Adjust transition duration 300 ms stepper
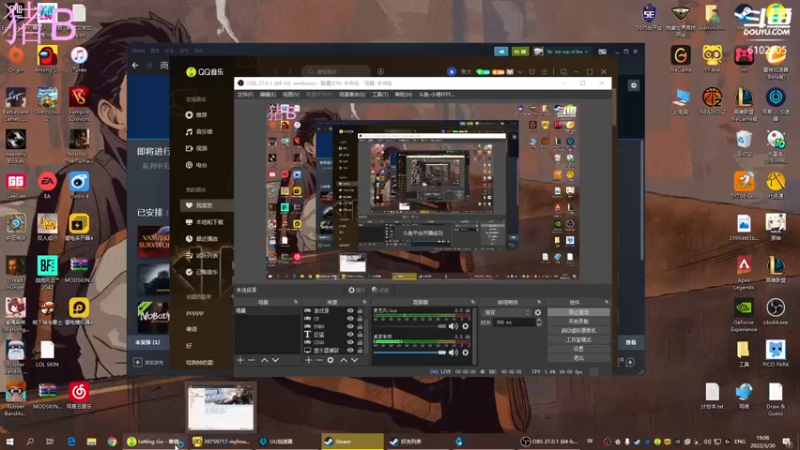The image size is (800, 450). [539, 322]
